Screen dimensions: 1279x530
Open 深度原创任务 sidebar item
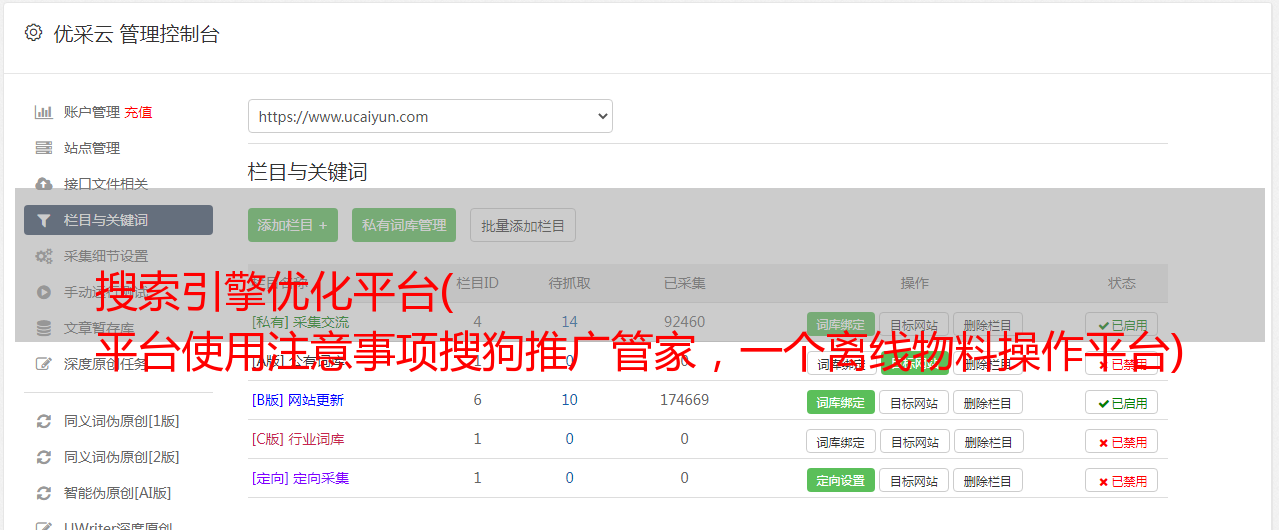click(x=106, y=364)
